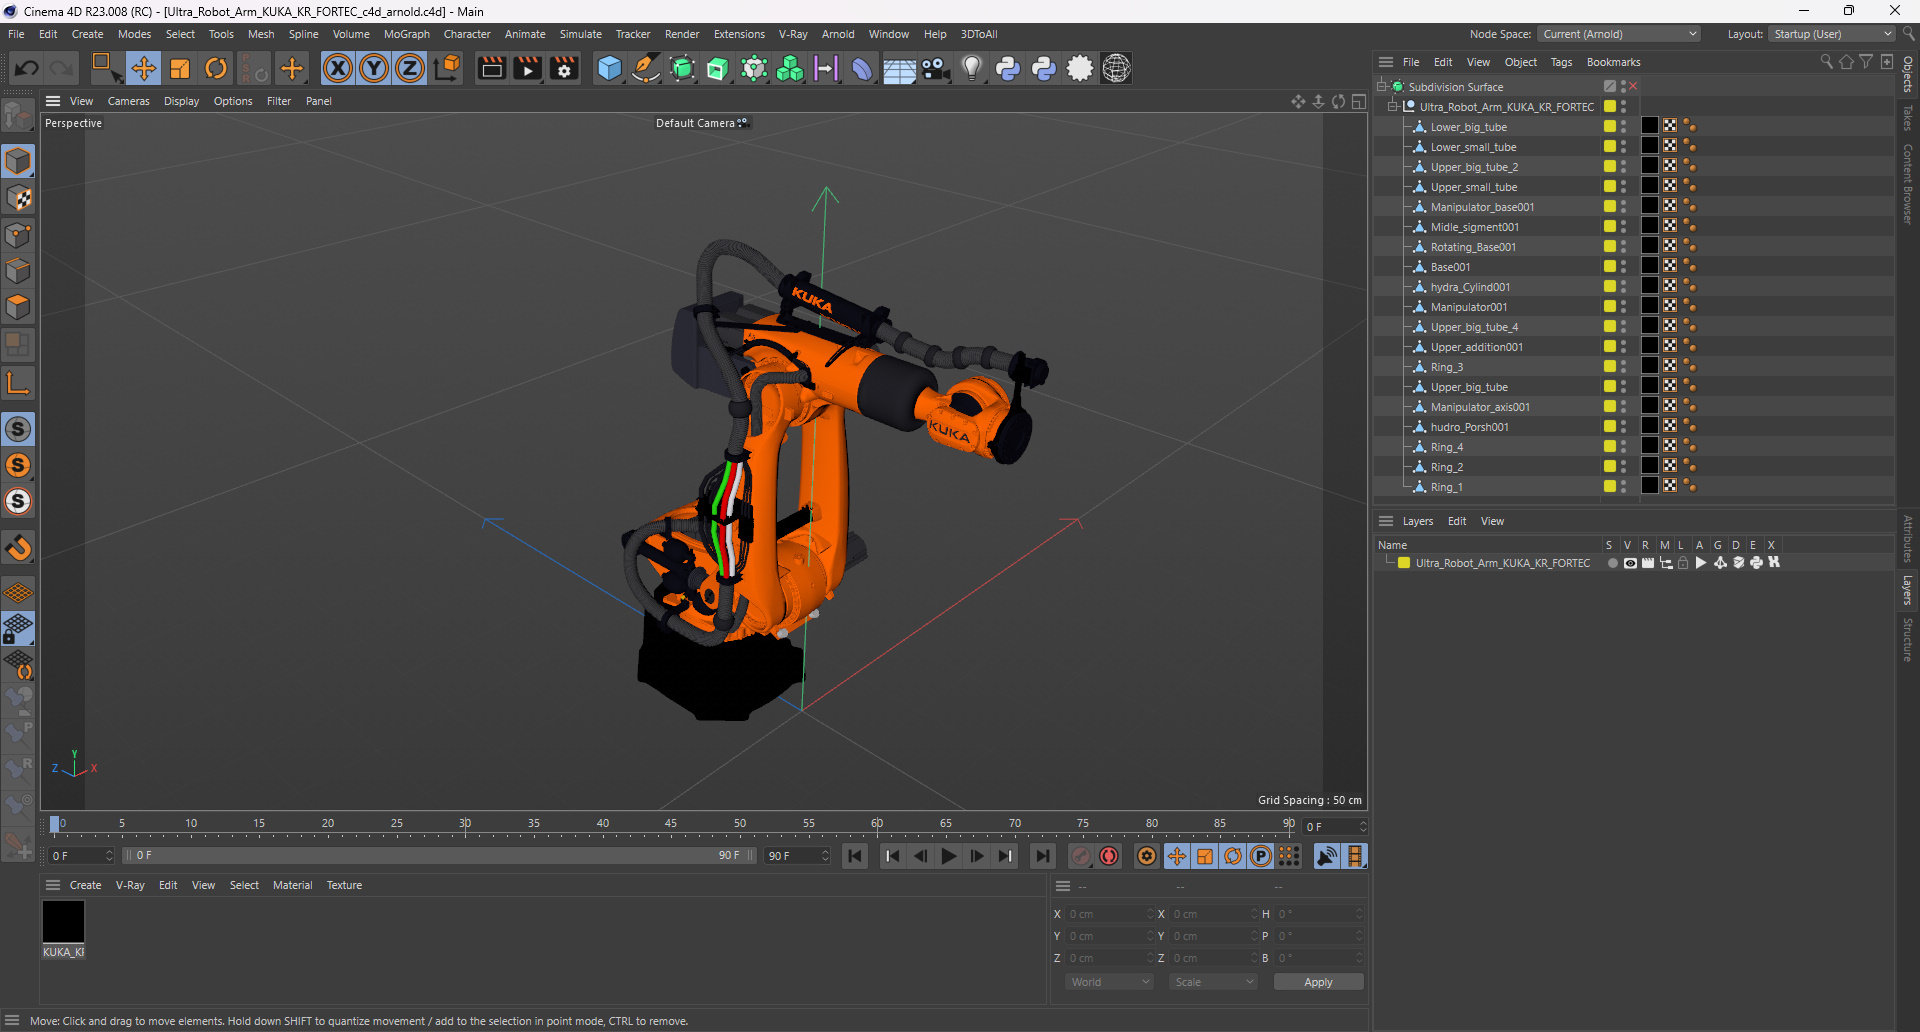The image size is (1920, 1032).
Task: Toggle Y axis lock
Action: coord(374,68)
